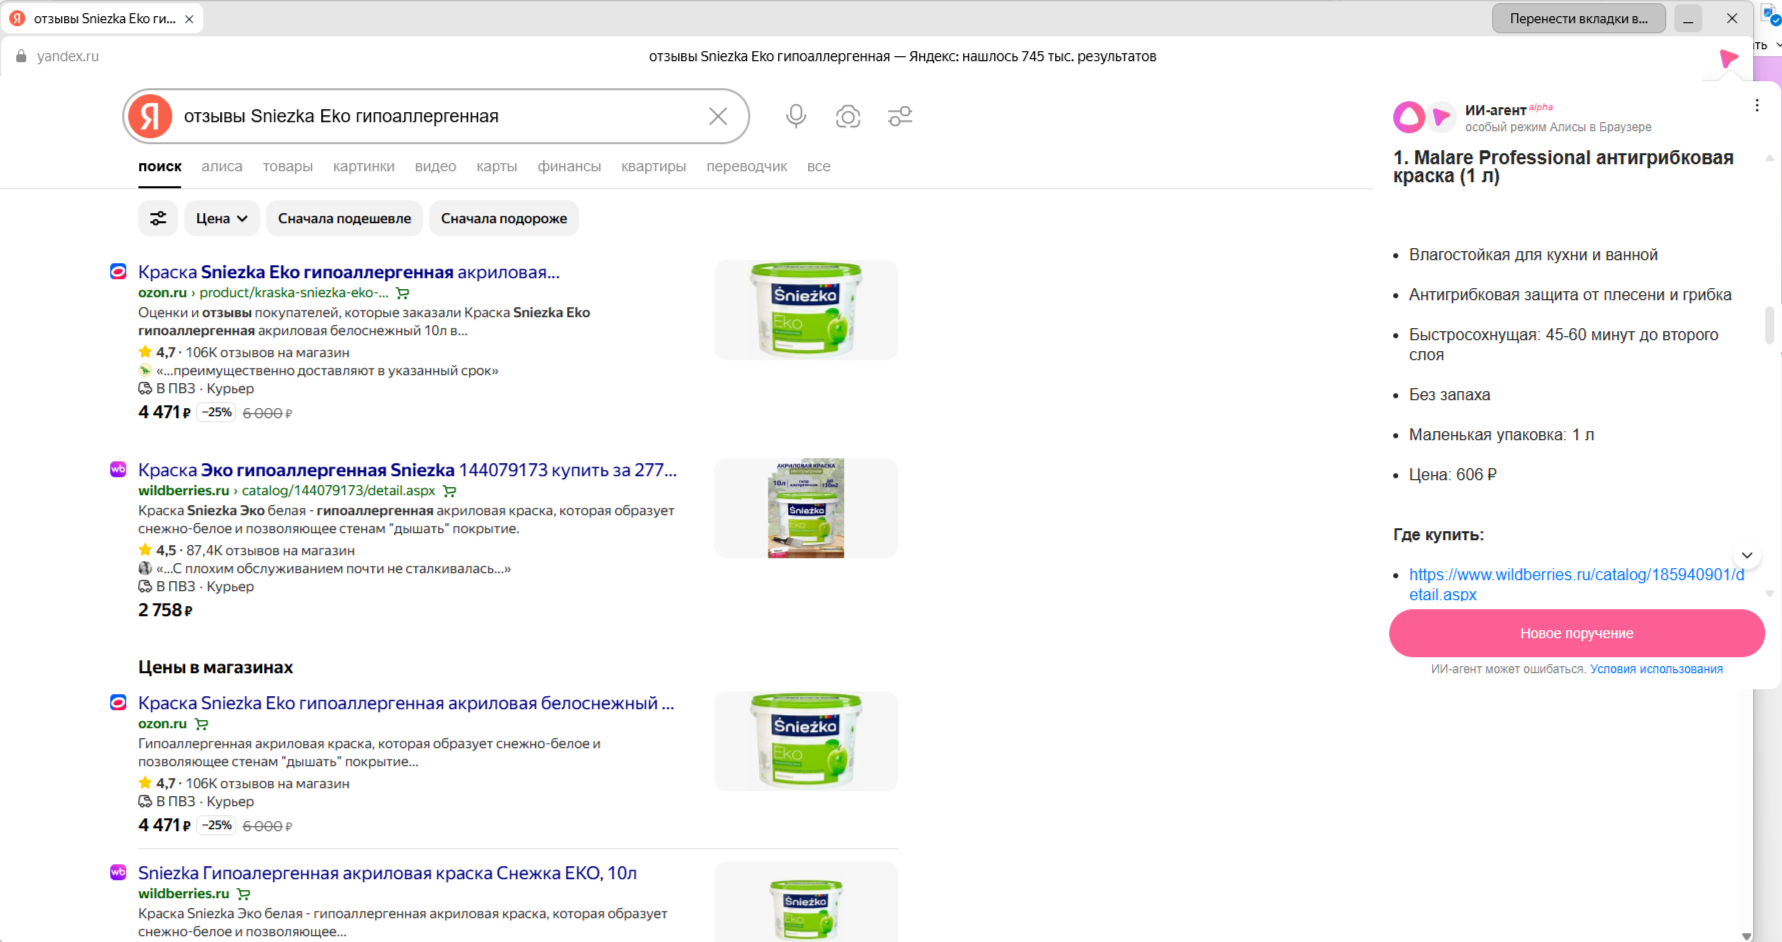Image resolution: width=1782 pixels, height=942 pixels.
Task: Switch to the товары tab
Action: tap(288, 167)
